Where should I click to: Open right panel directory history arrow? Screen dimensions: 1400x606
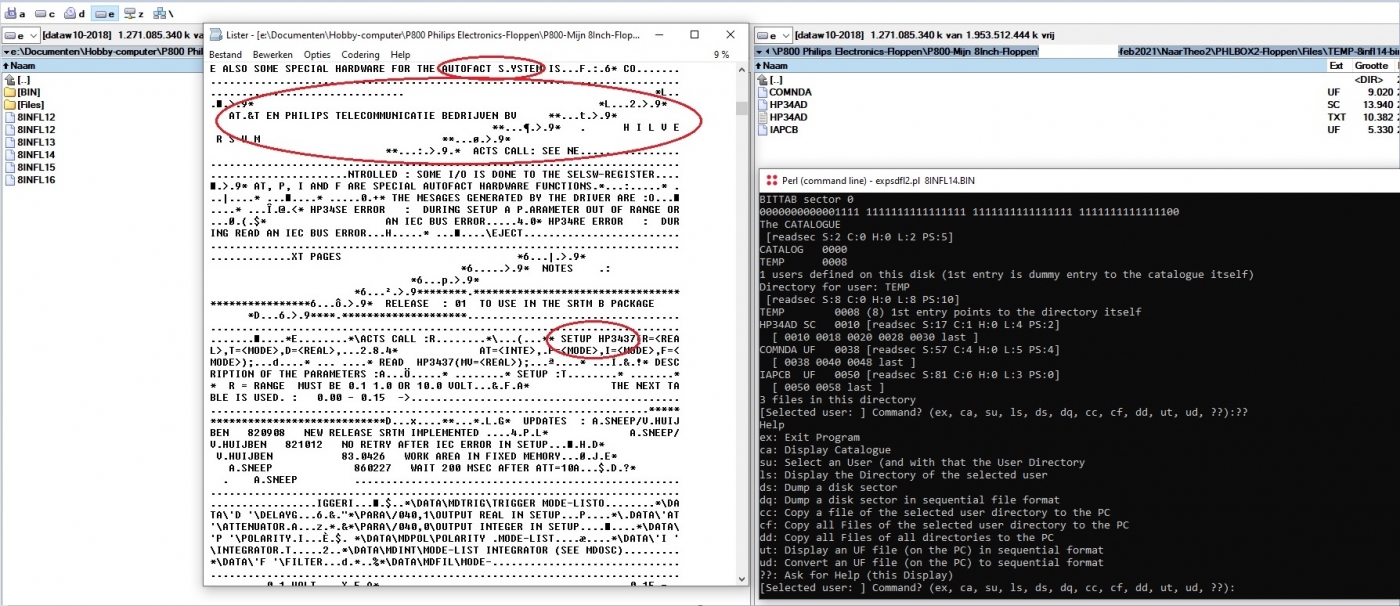pyautogui.click(x=760, y=51)
